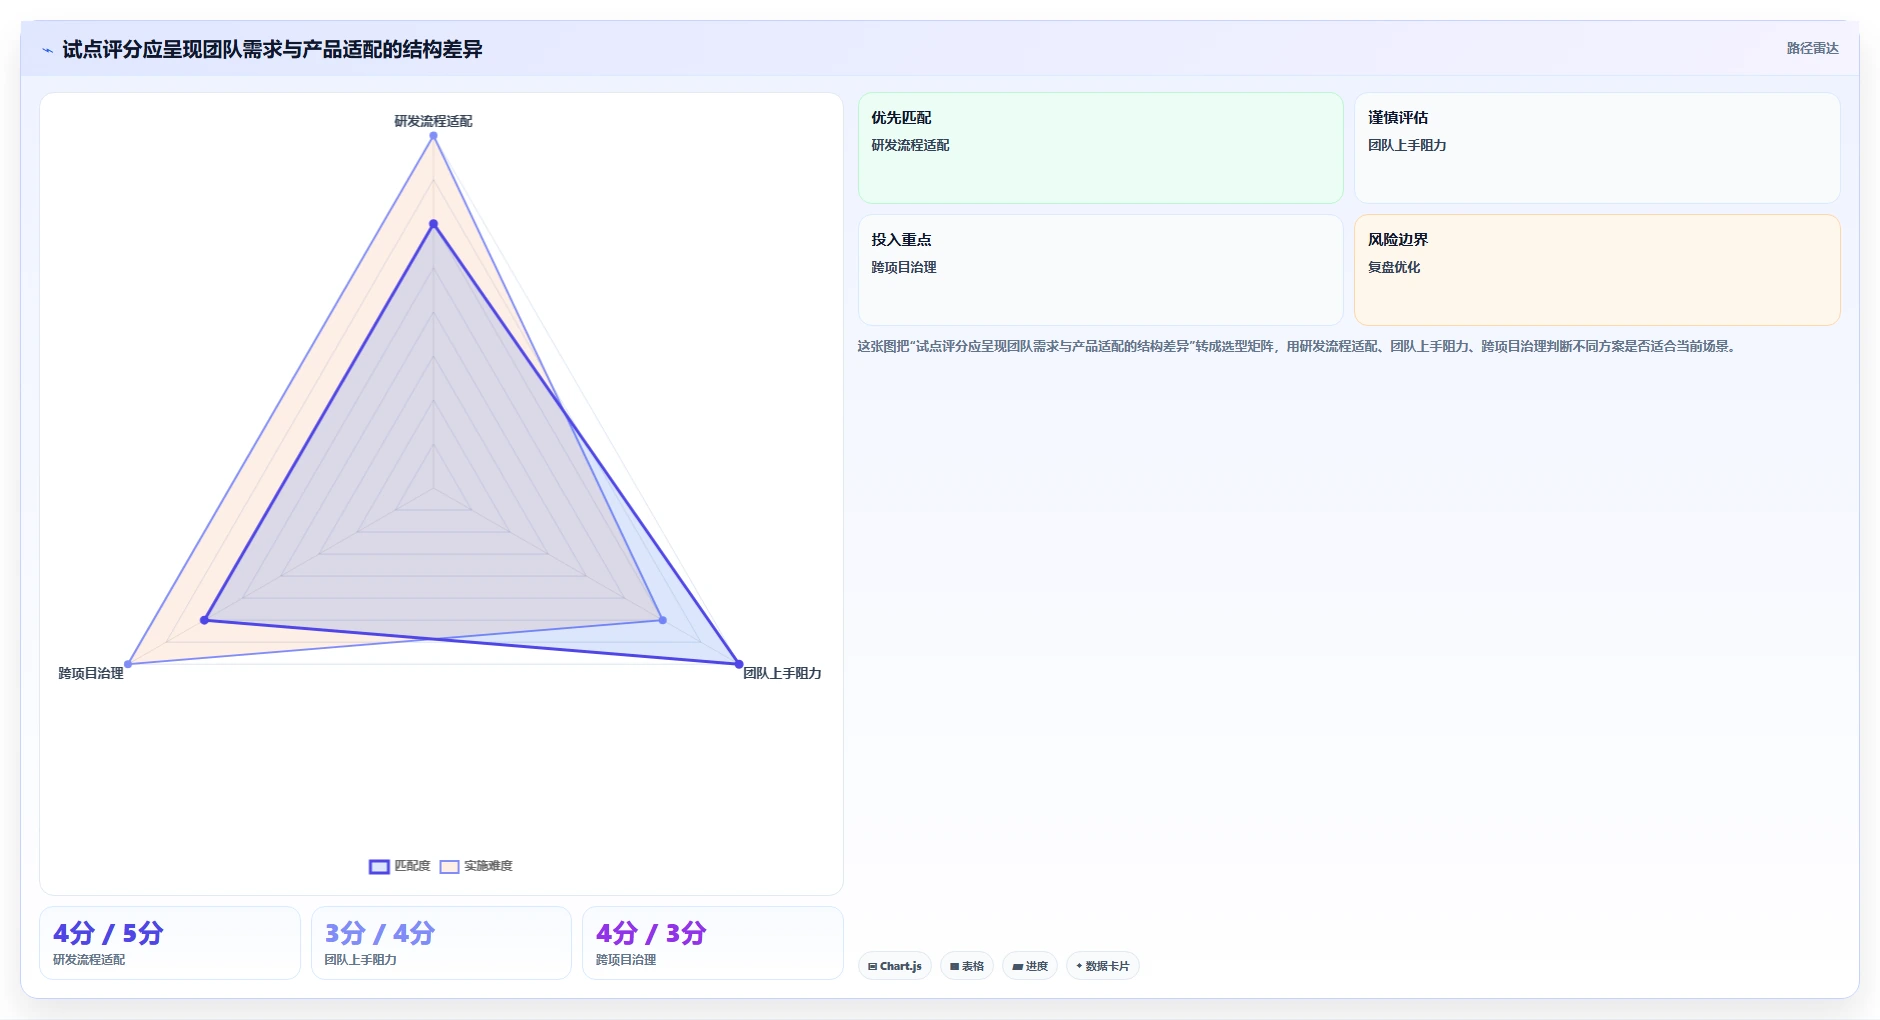Click the 实施难度 data point at 跨项目治理 corner
1880x1020 pixels.
pyautogui.click(x=128, y=664)
